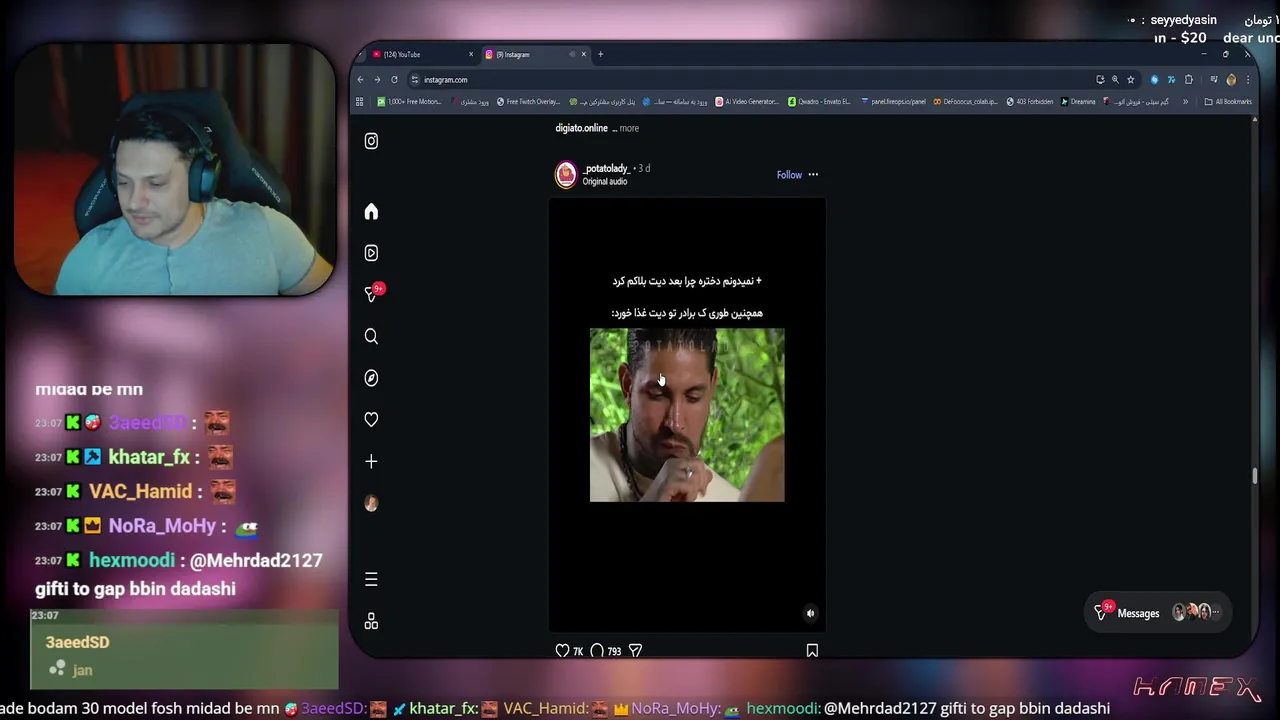The width and height of the screenshot is (1280, 720).
Task: Click VAC_Hamid username in chat
Action: pos(140,491)
